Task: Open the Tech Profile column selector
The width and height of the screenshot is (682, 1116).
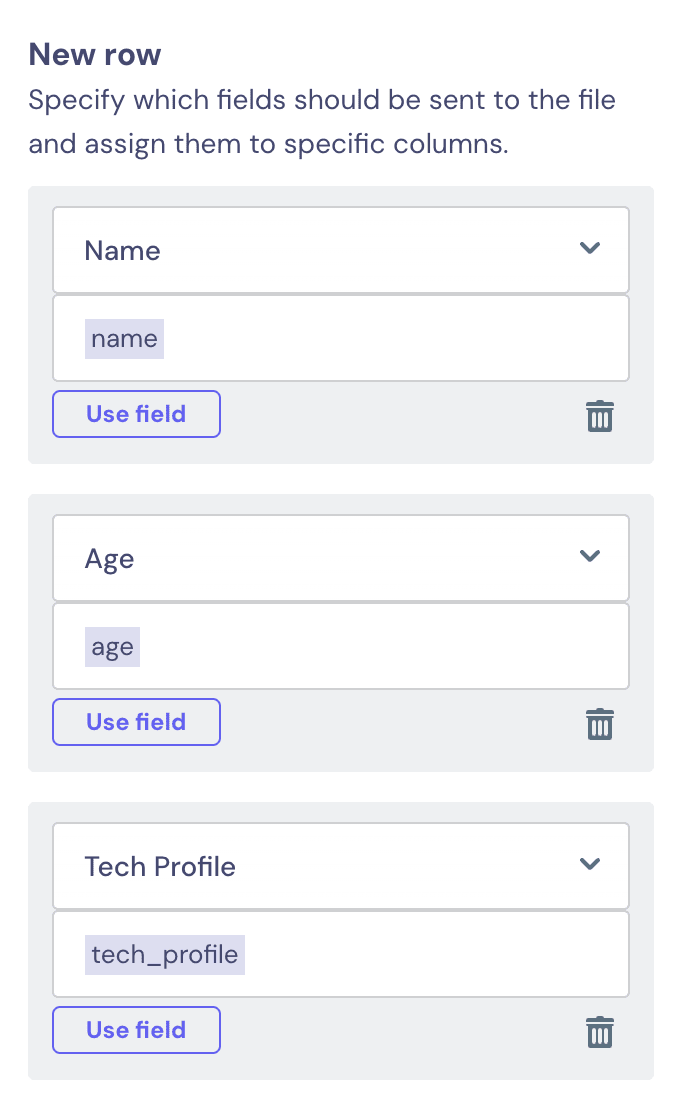Action: 341,866
